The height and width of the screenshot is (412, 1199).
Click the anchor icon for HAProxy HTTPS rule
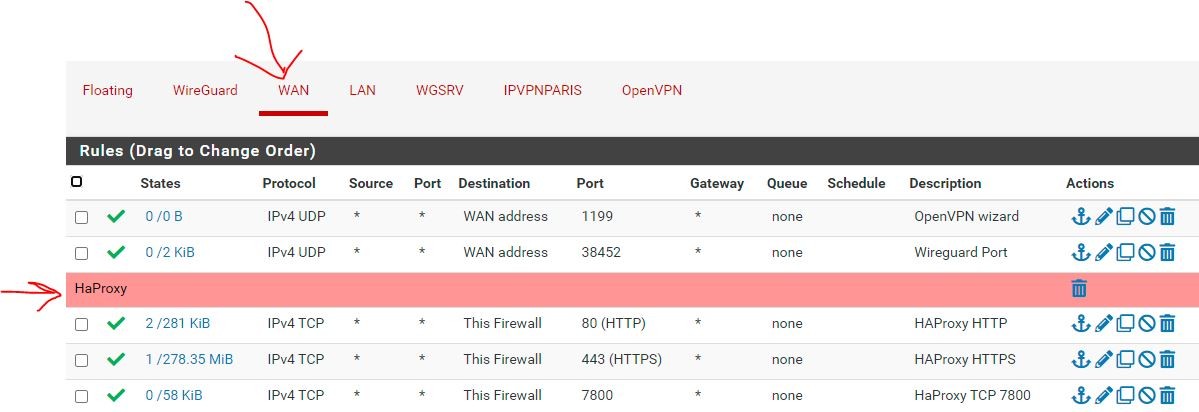coord(1080,360)
